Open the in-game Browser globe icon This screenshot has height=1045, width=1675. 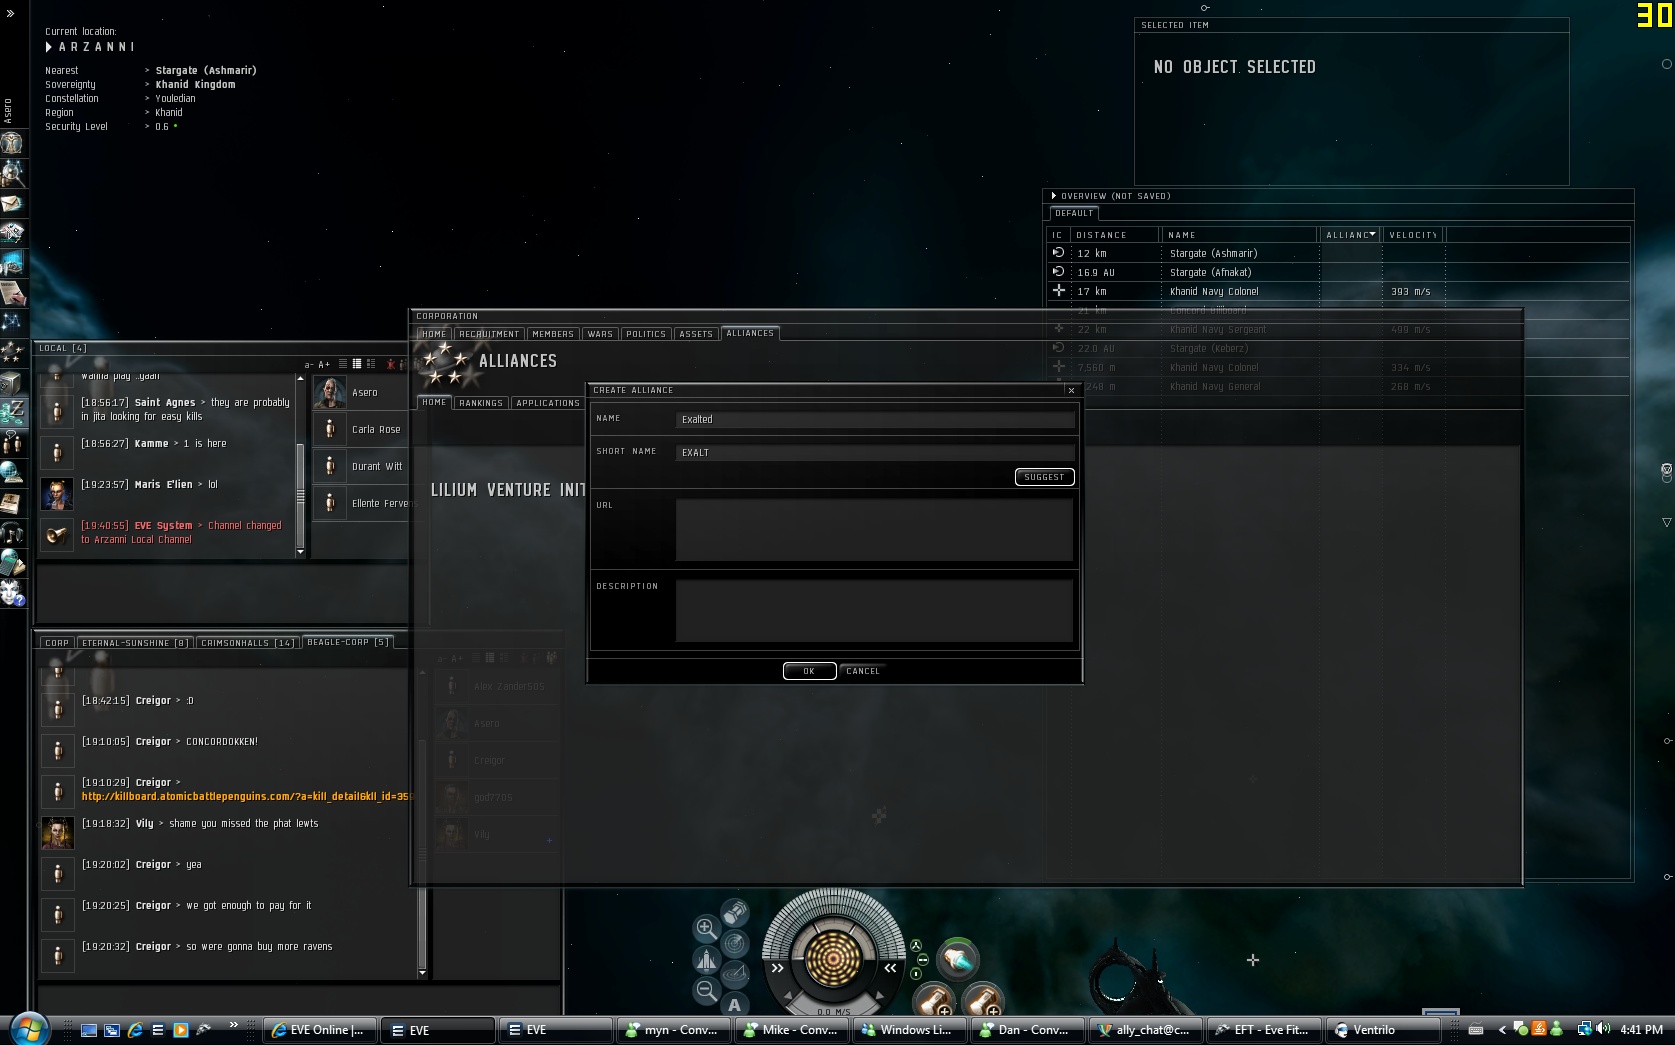(x=12, y=471)
